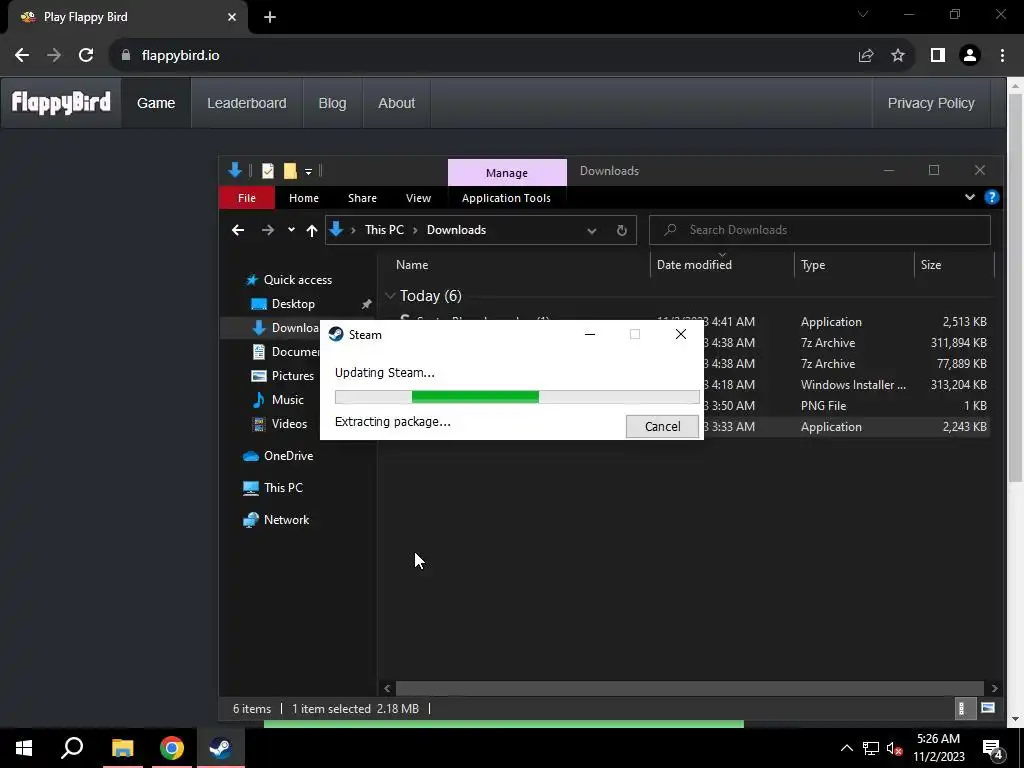1024x768 pixels.
Task: Open the Blog link
Action: point(332,103)
